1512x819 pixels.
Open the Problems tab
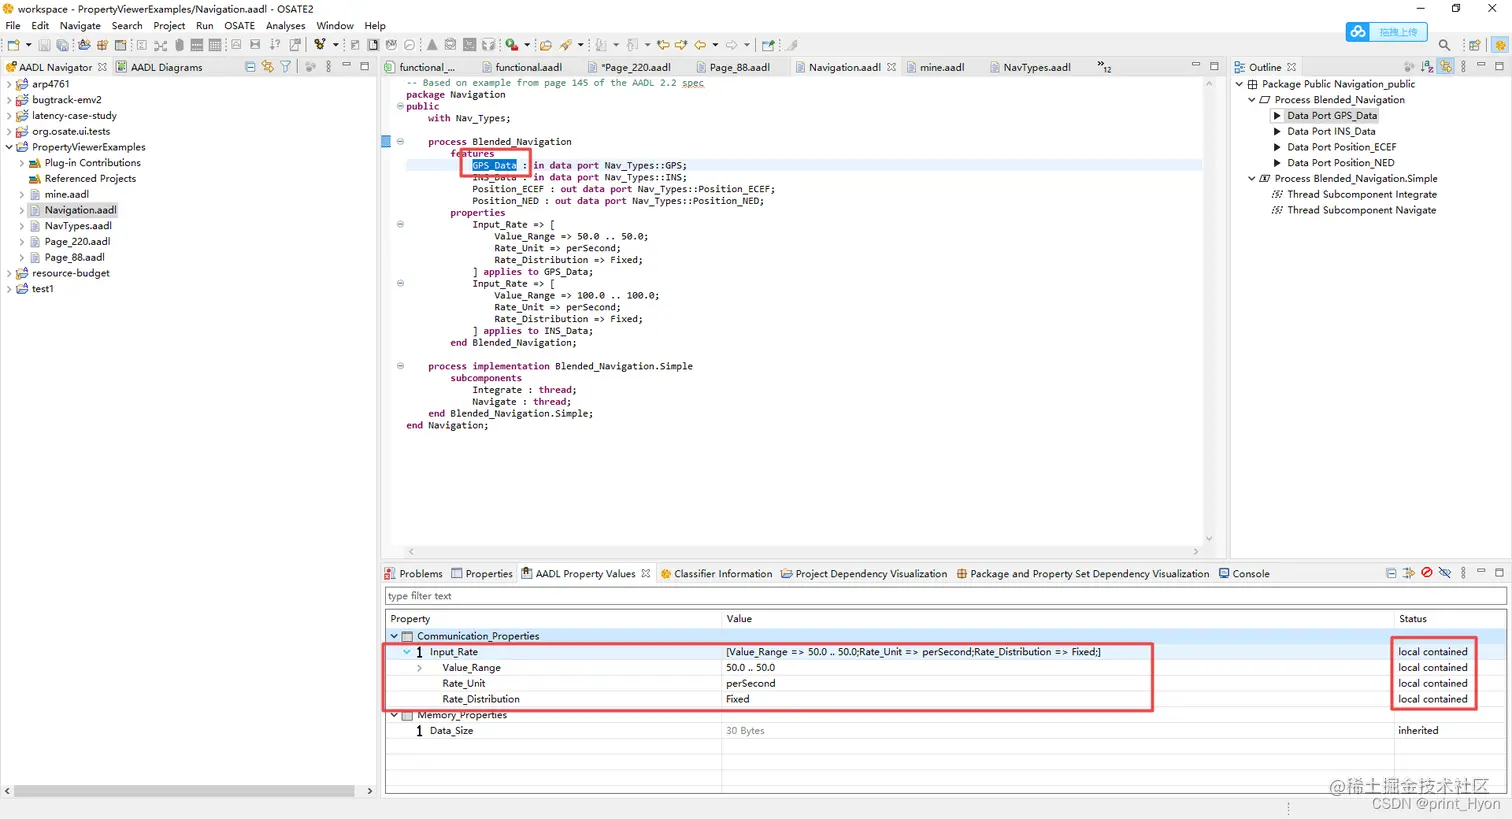(x=413, y=574)
